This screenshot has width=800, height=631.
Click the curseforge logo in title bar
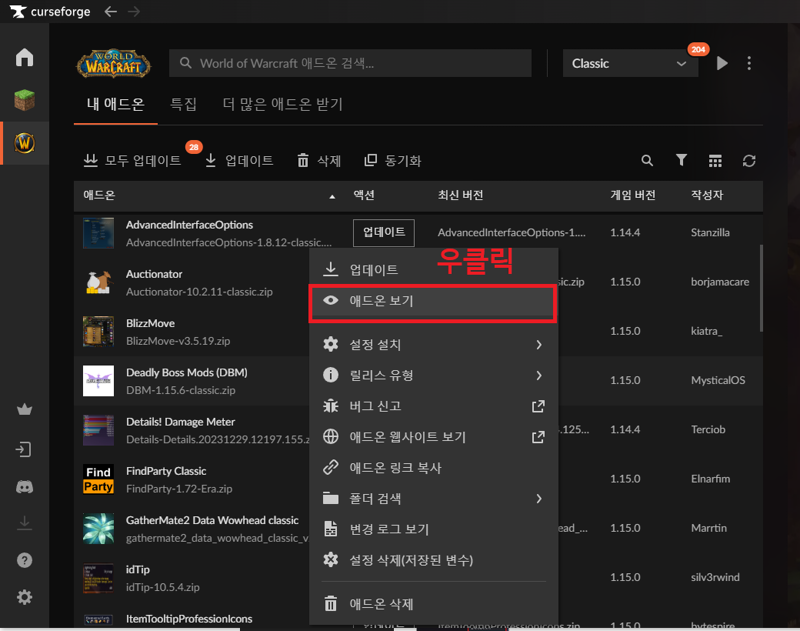pos(50,11)
